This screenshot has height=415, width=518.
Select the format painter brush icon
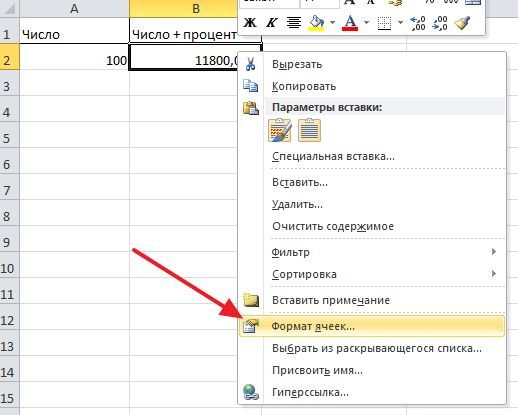[x=463, y=23]
